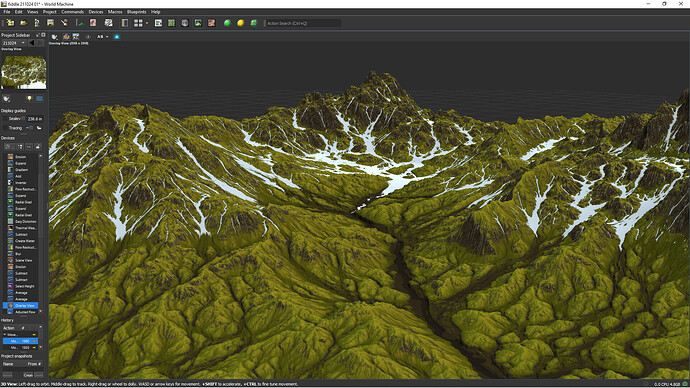Click the viewport camera options icon

55,37
